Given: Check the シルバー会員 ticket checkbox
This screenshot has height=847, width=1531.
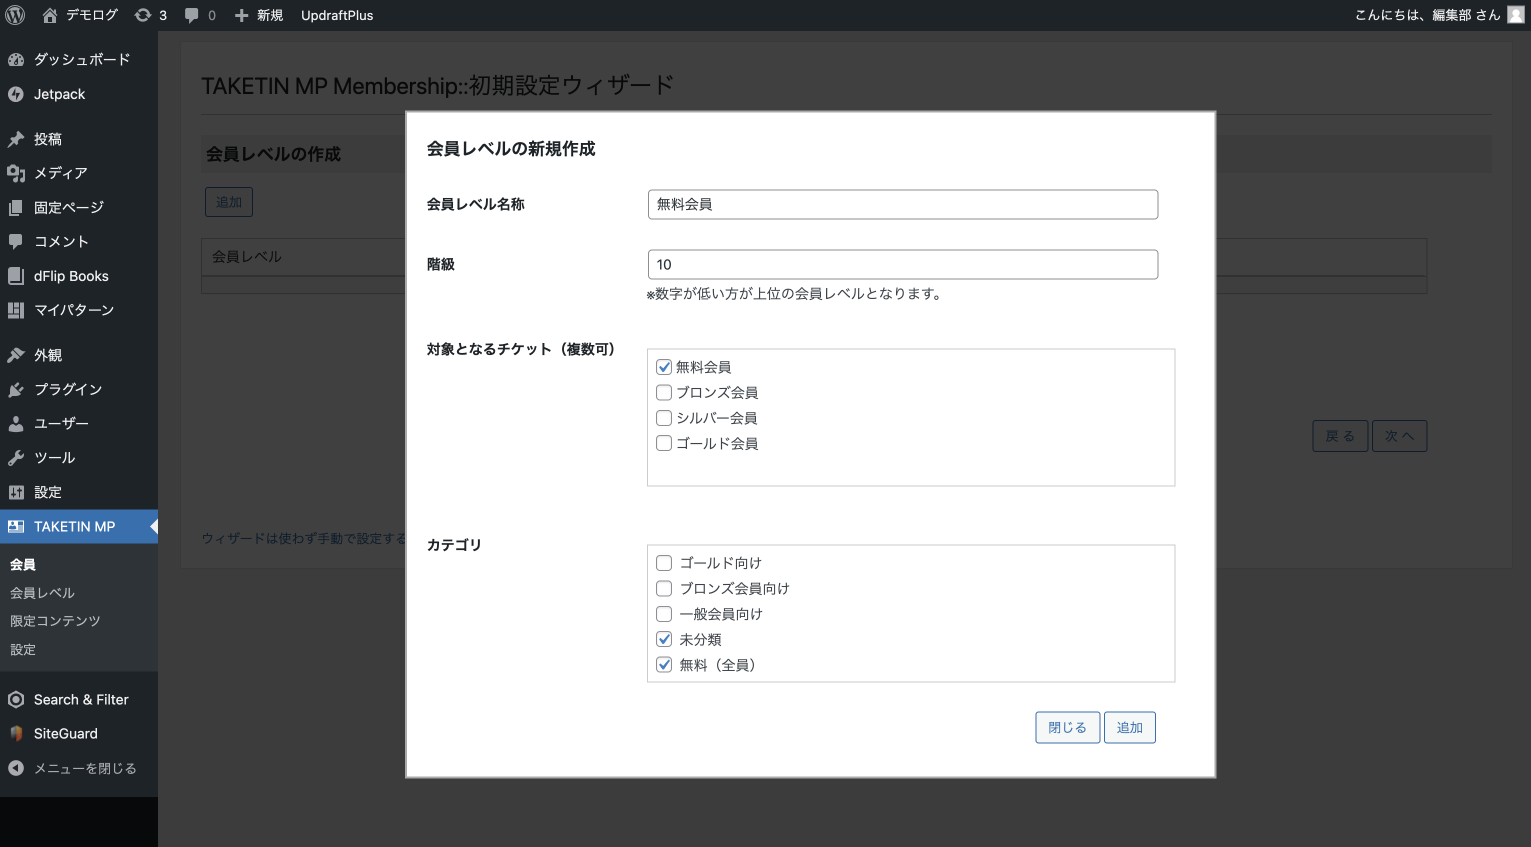Looking at the screenshot, I should pyautogui.click(x=664, y=418).
